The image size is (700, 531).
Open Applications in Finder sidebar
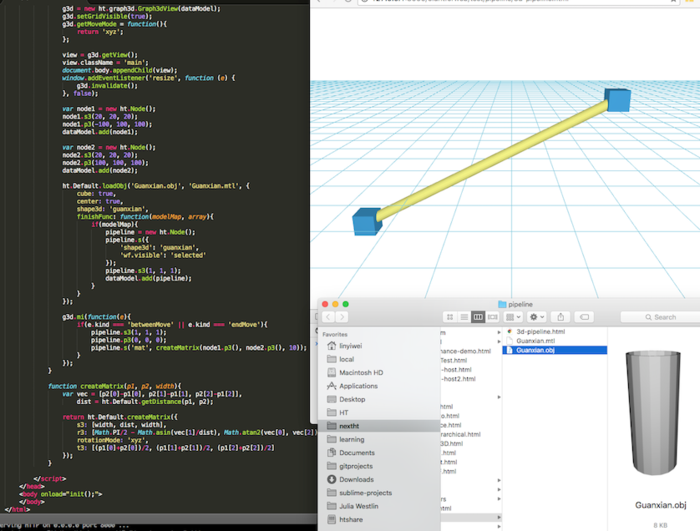click(358, 386)
